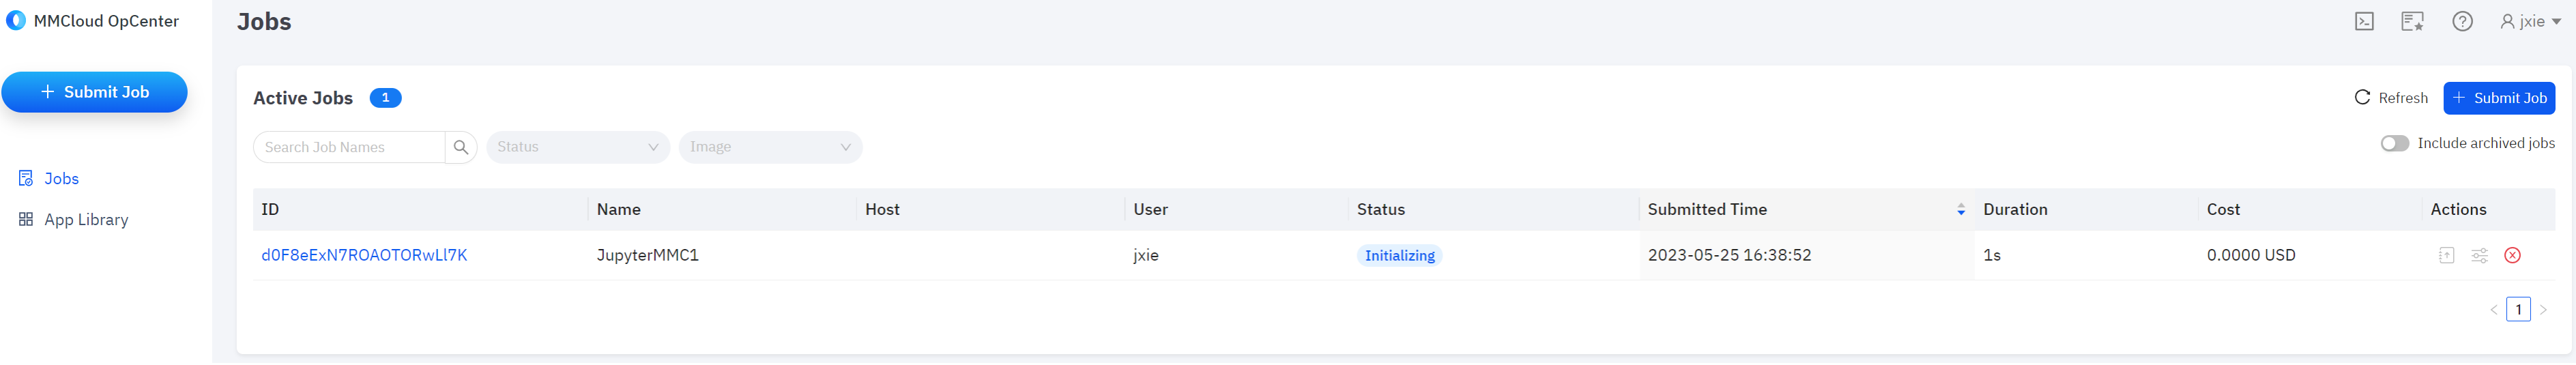Expand the Image filter dropdown
The image size is (2576, 365).
[770, 147]
